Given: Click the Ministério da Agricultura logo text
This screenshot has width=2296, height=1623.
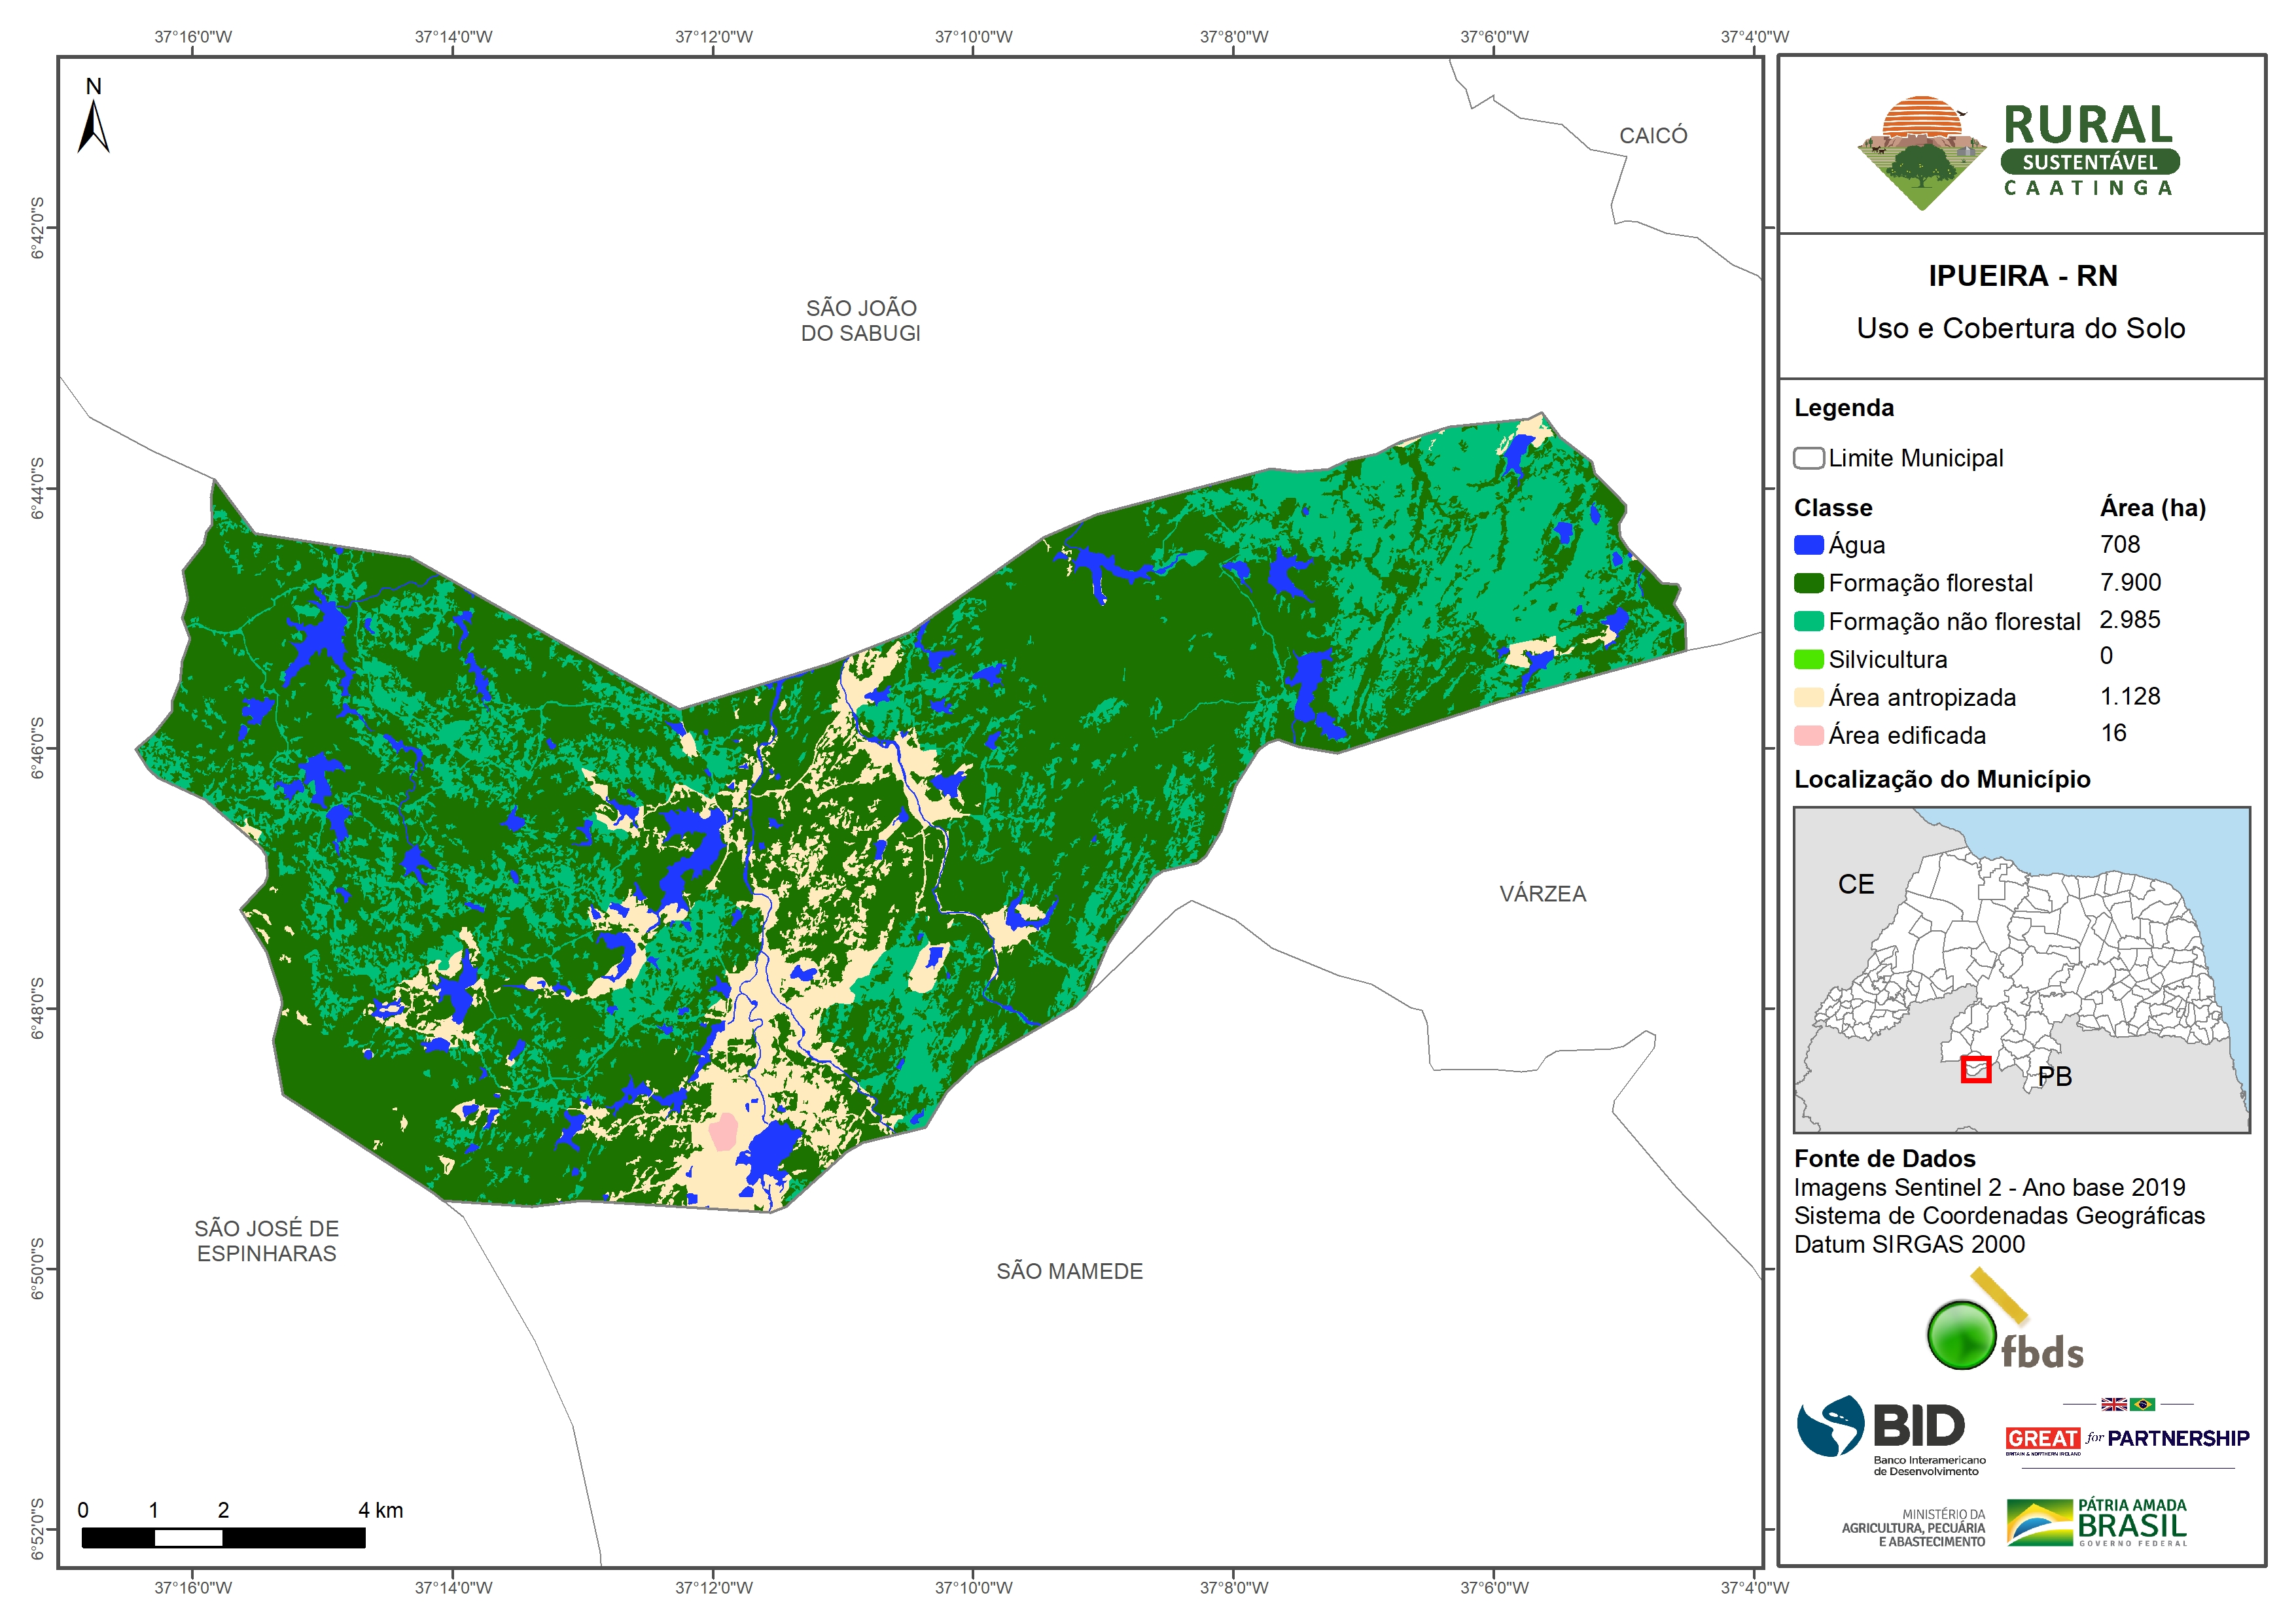Looking at the screenshot, I should coord(1913,1528).
